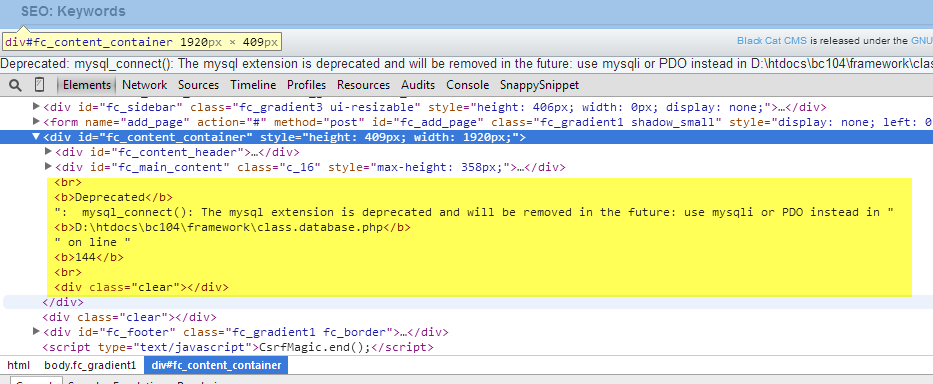The width and height of the screenshot is (933, 384).
Task: Open the SnappySnippet tab
Action: point(539,85)
